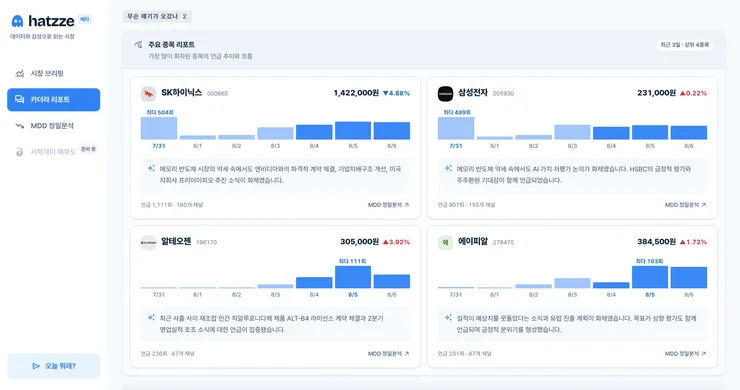Image resolution: width=740 pixels, height=390 pixels.
Task: Click the 언급 907회 · 155개 채널 text
Action: point(466,205)
